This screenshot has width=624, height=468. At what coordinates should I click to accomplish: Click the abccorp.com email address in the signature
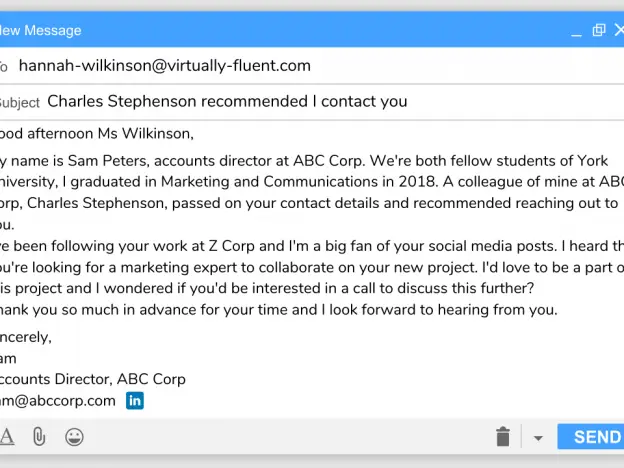coord(58,400)
